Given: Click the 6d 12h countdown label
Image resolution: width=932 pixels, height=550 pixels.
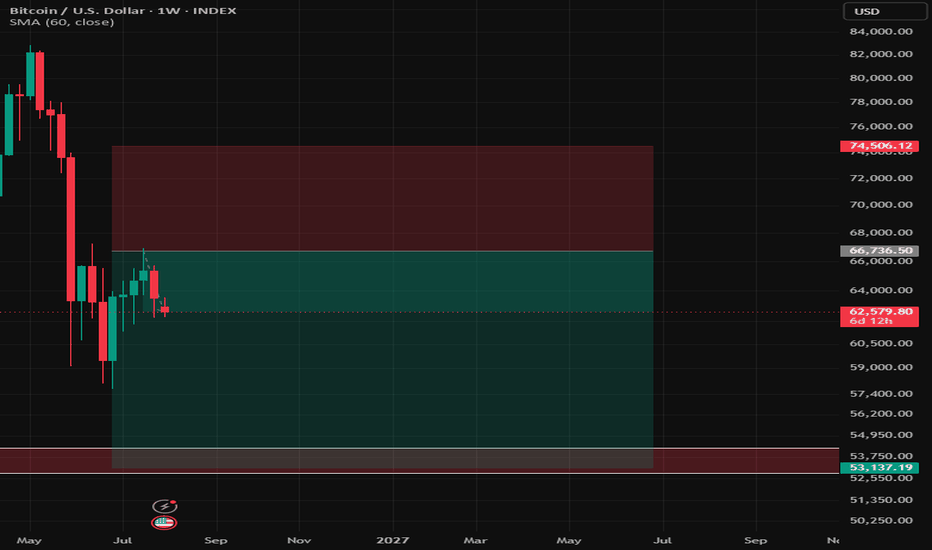Looking at the screenshot, I should [x=871, y=321].
